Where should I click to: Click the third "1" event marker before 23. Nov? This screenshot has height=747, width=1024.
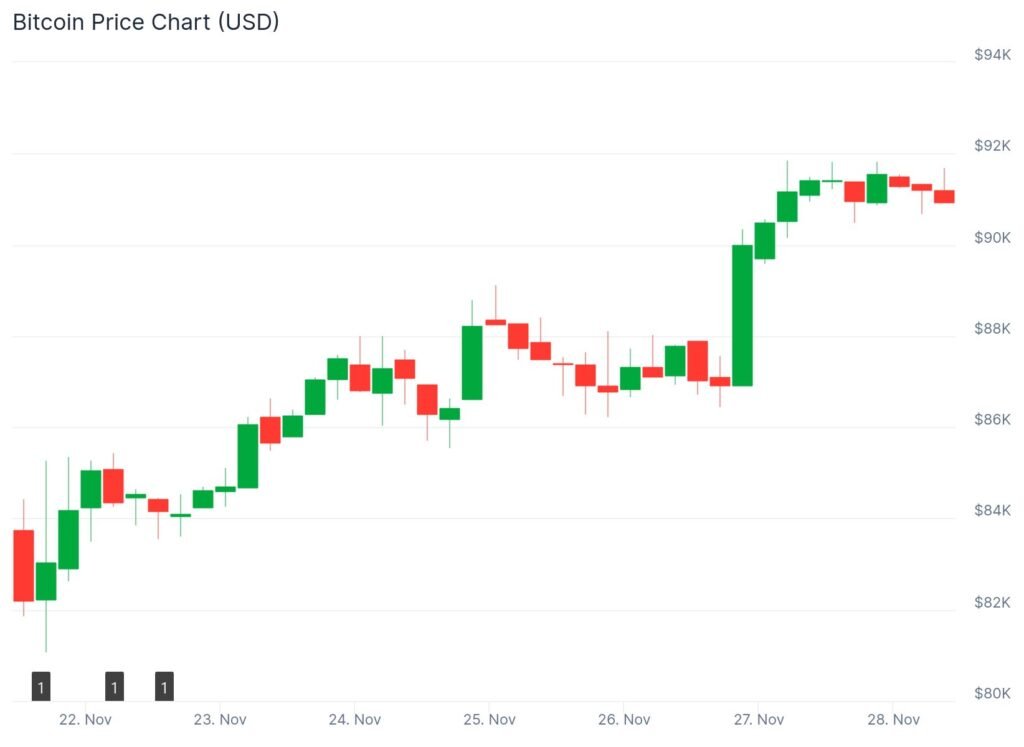click(165, 686)
